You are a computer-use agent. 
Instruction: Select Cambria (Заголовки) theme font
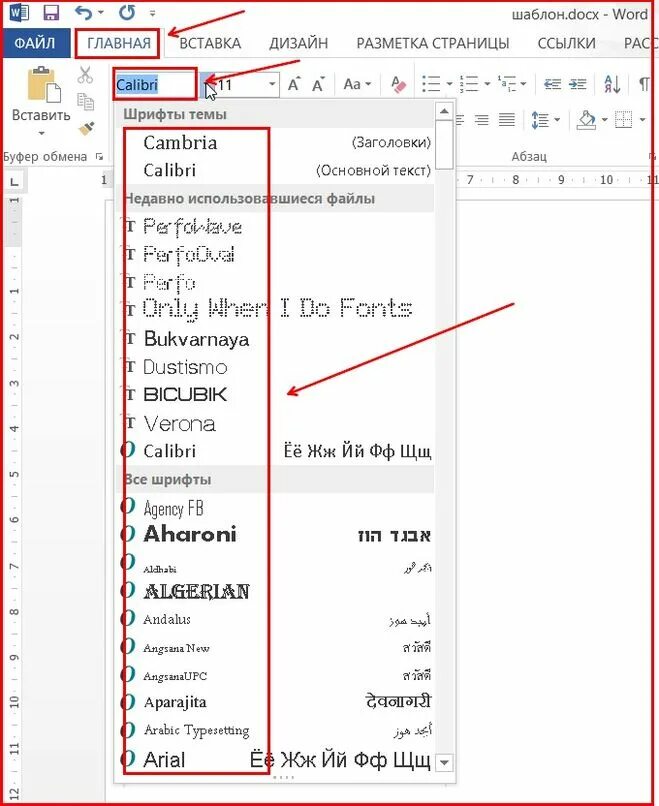[x=277, y=142]
